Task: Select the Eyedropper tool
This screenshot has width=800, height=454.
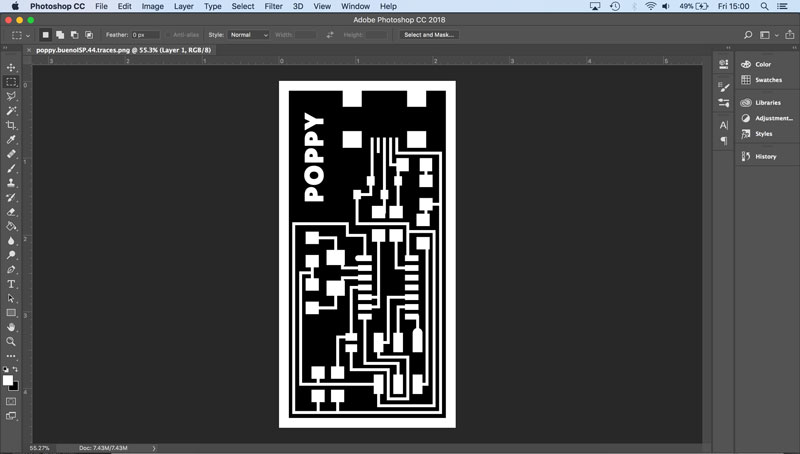Action: click(x=11, y=139)
